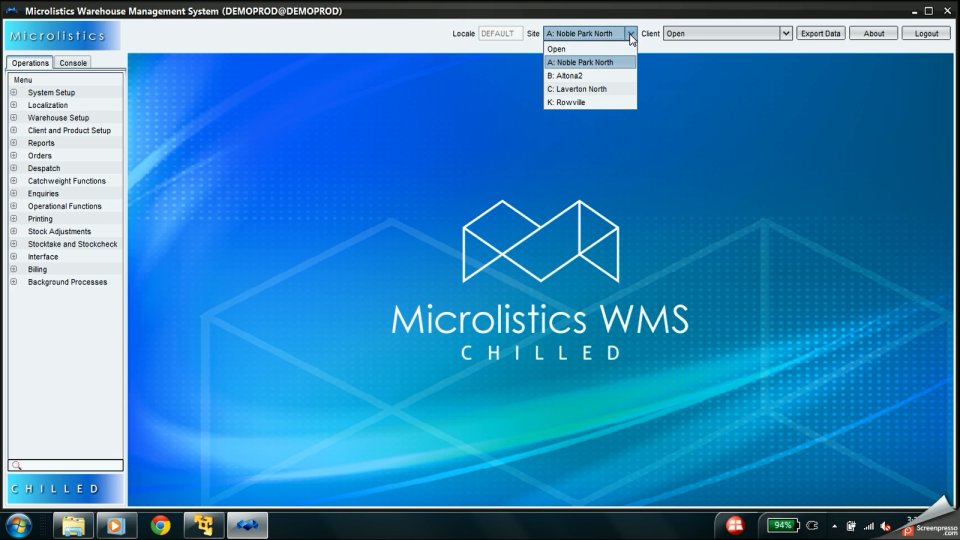Select the Stock Adjustments label
The height and width of the screenshot is (540, 960).
(59, 231)
